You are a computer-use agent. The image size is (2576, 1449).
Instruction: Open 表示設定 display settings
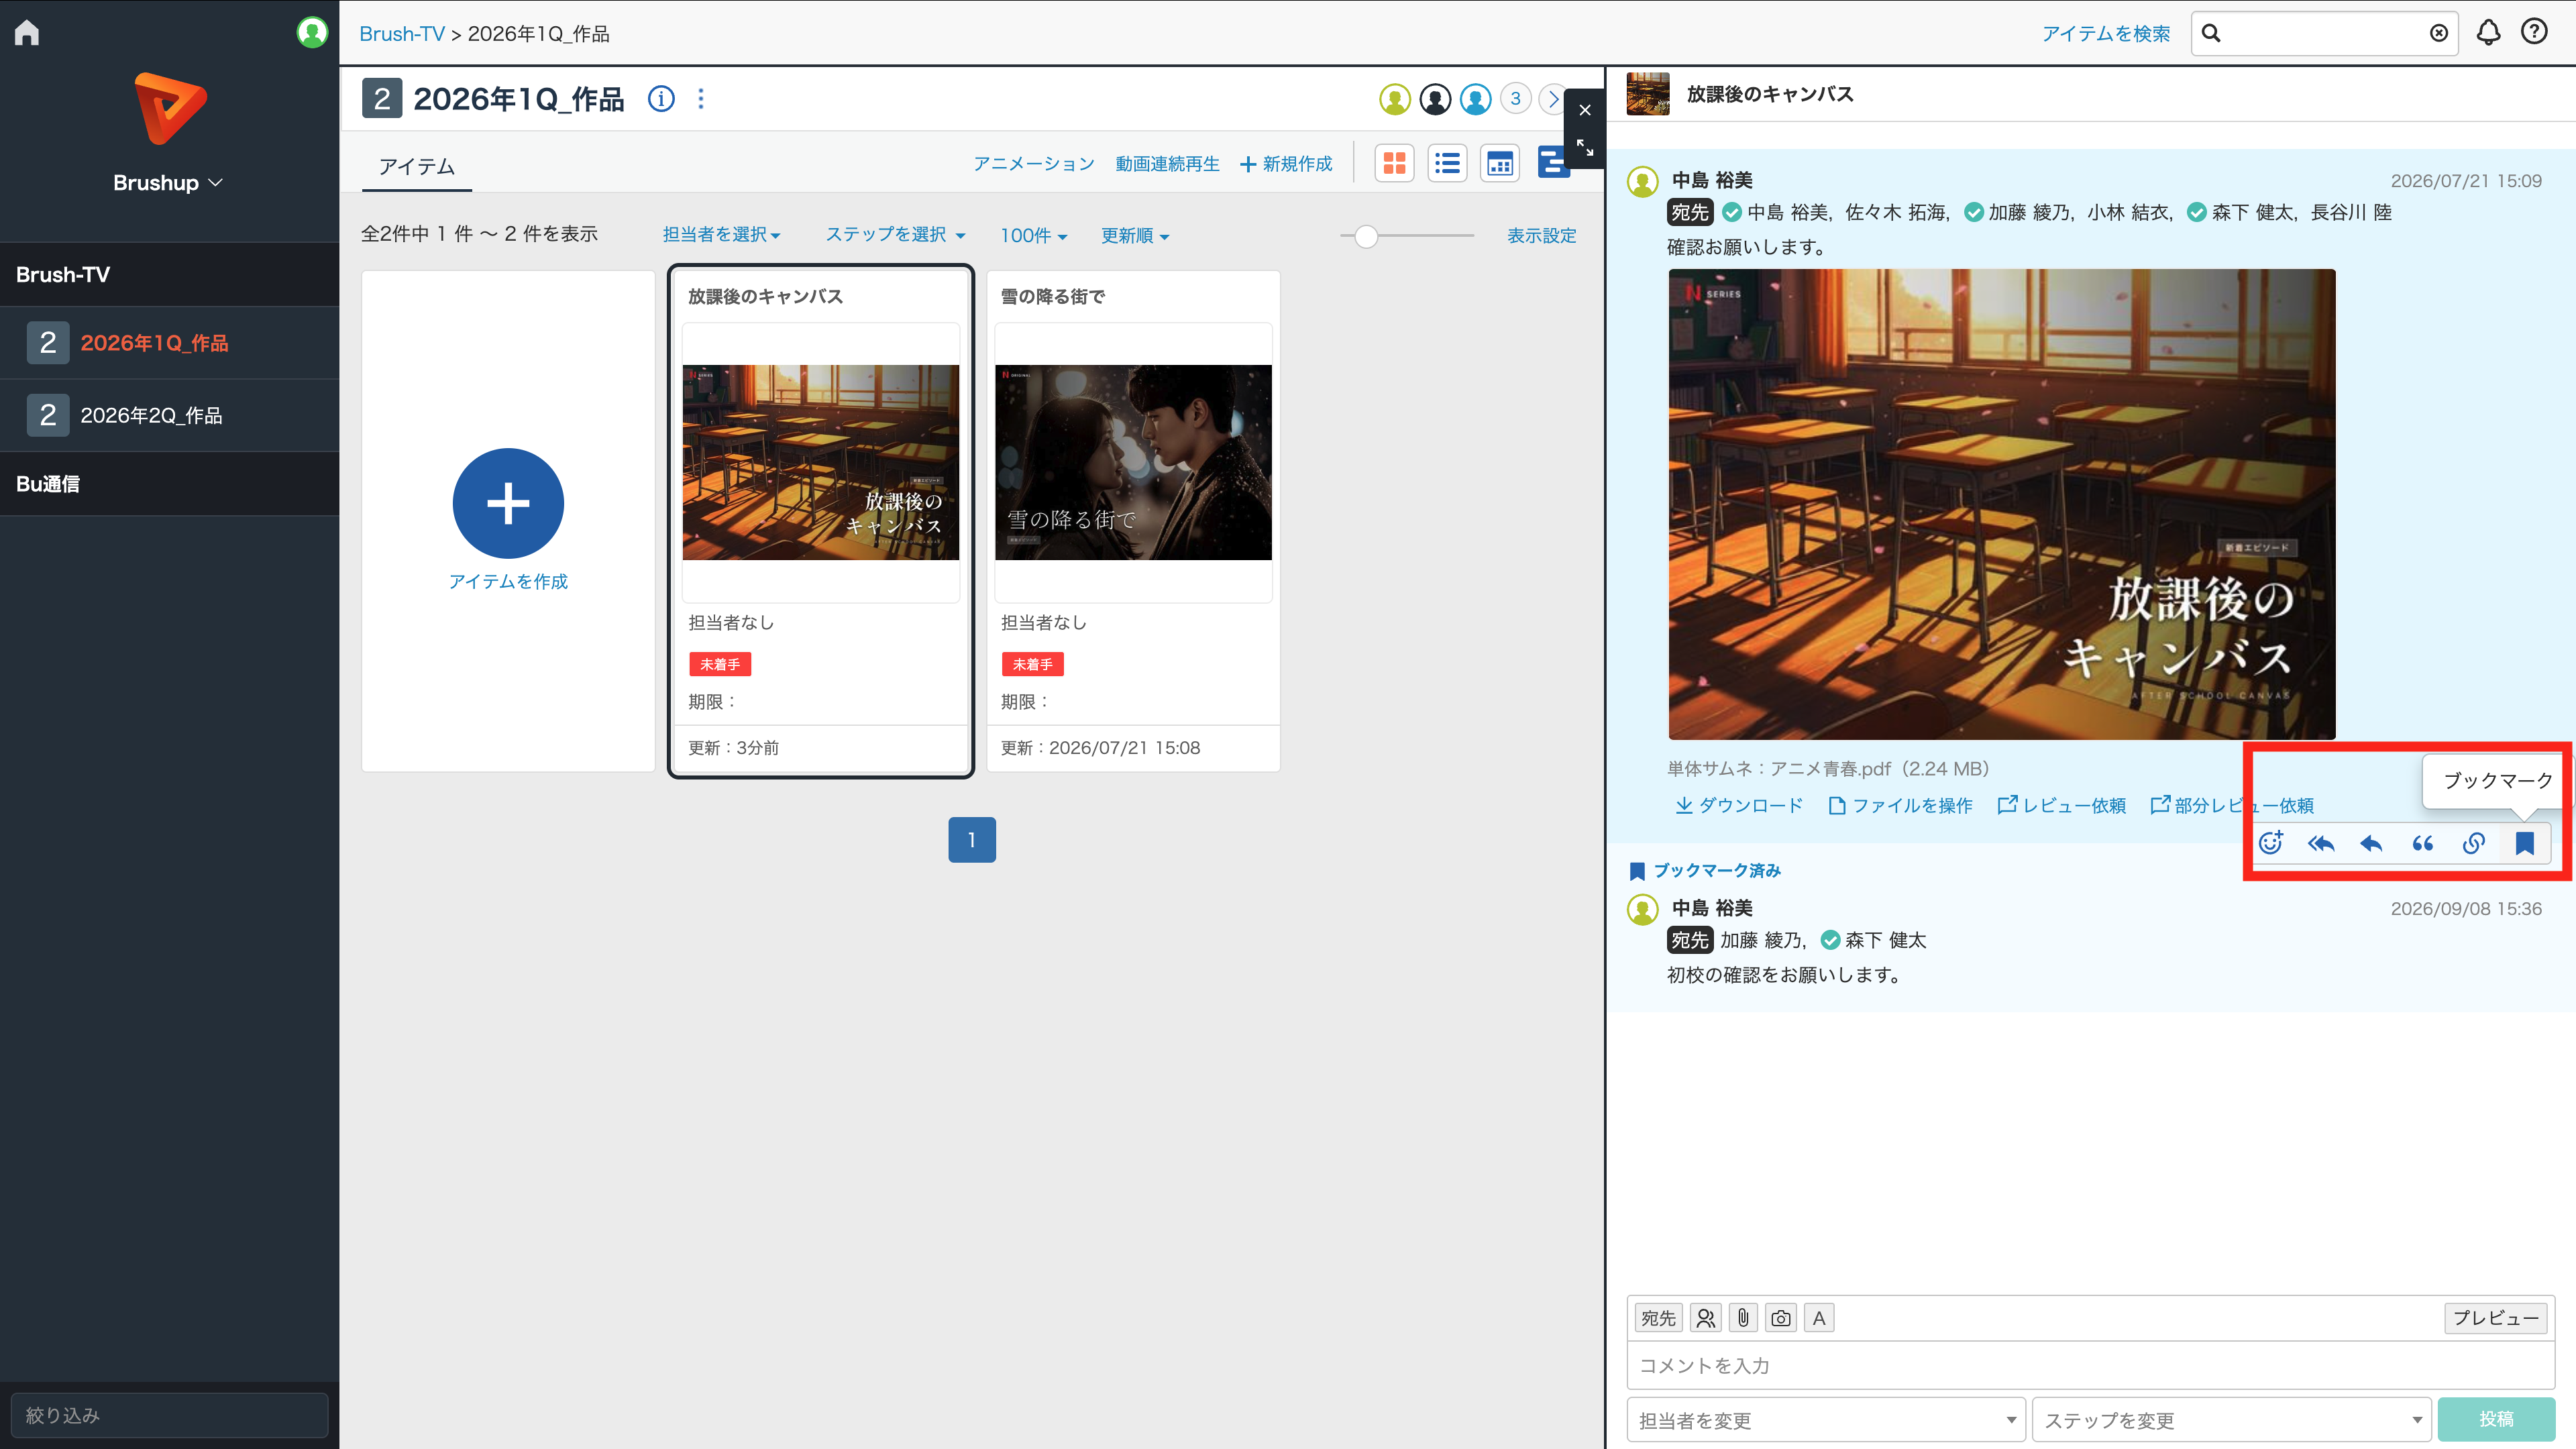tap(1542, 236)
